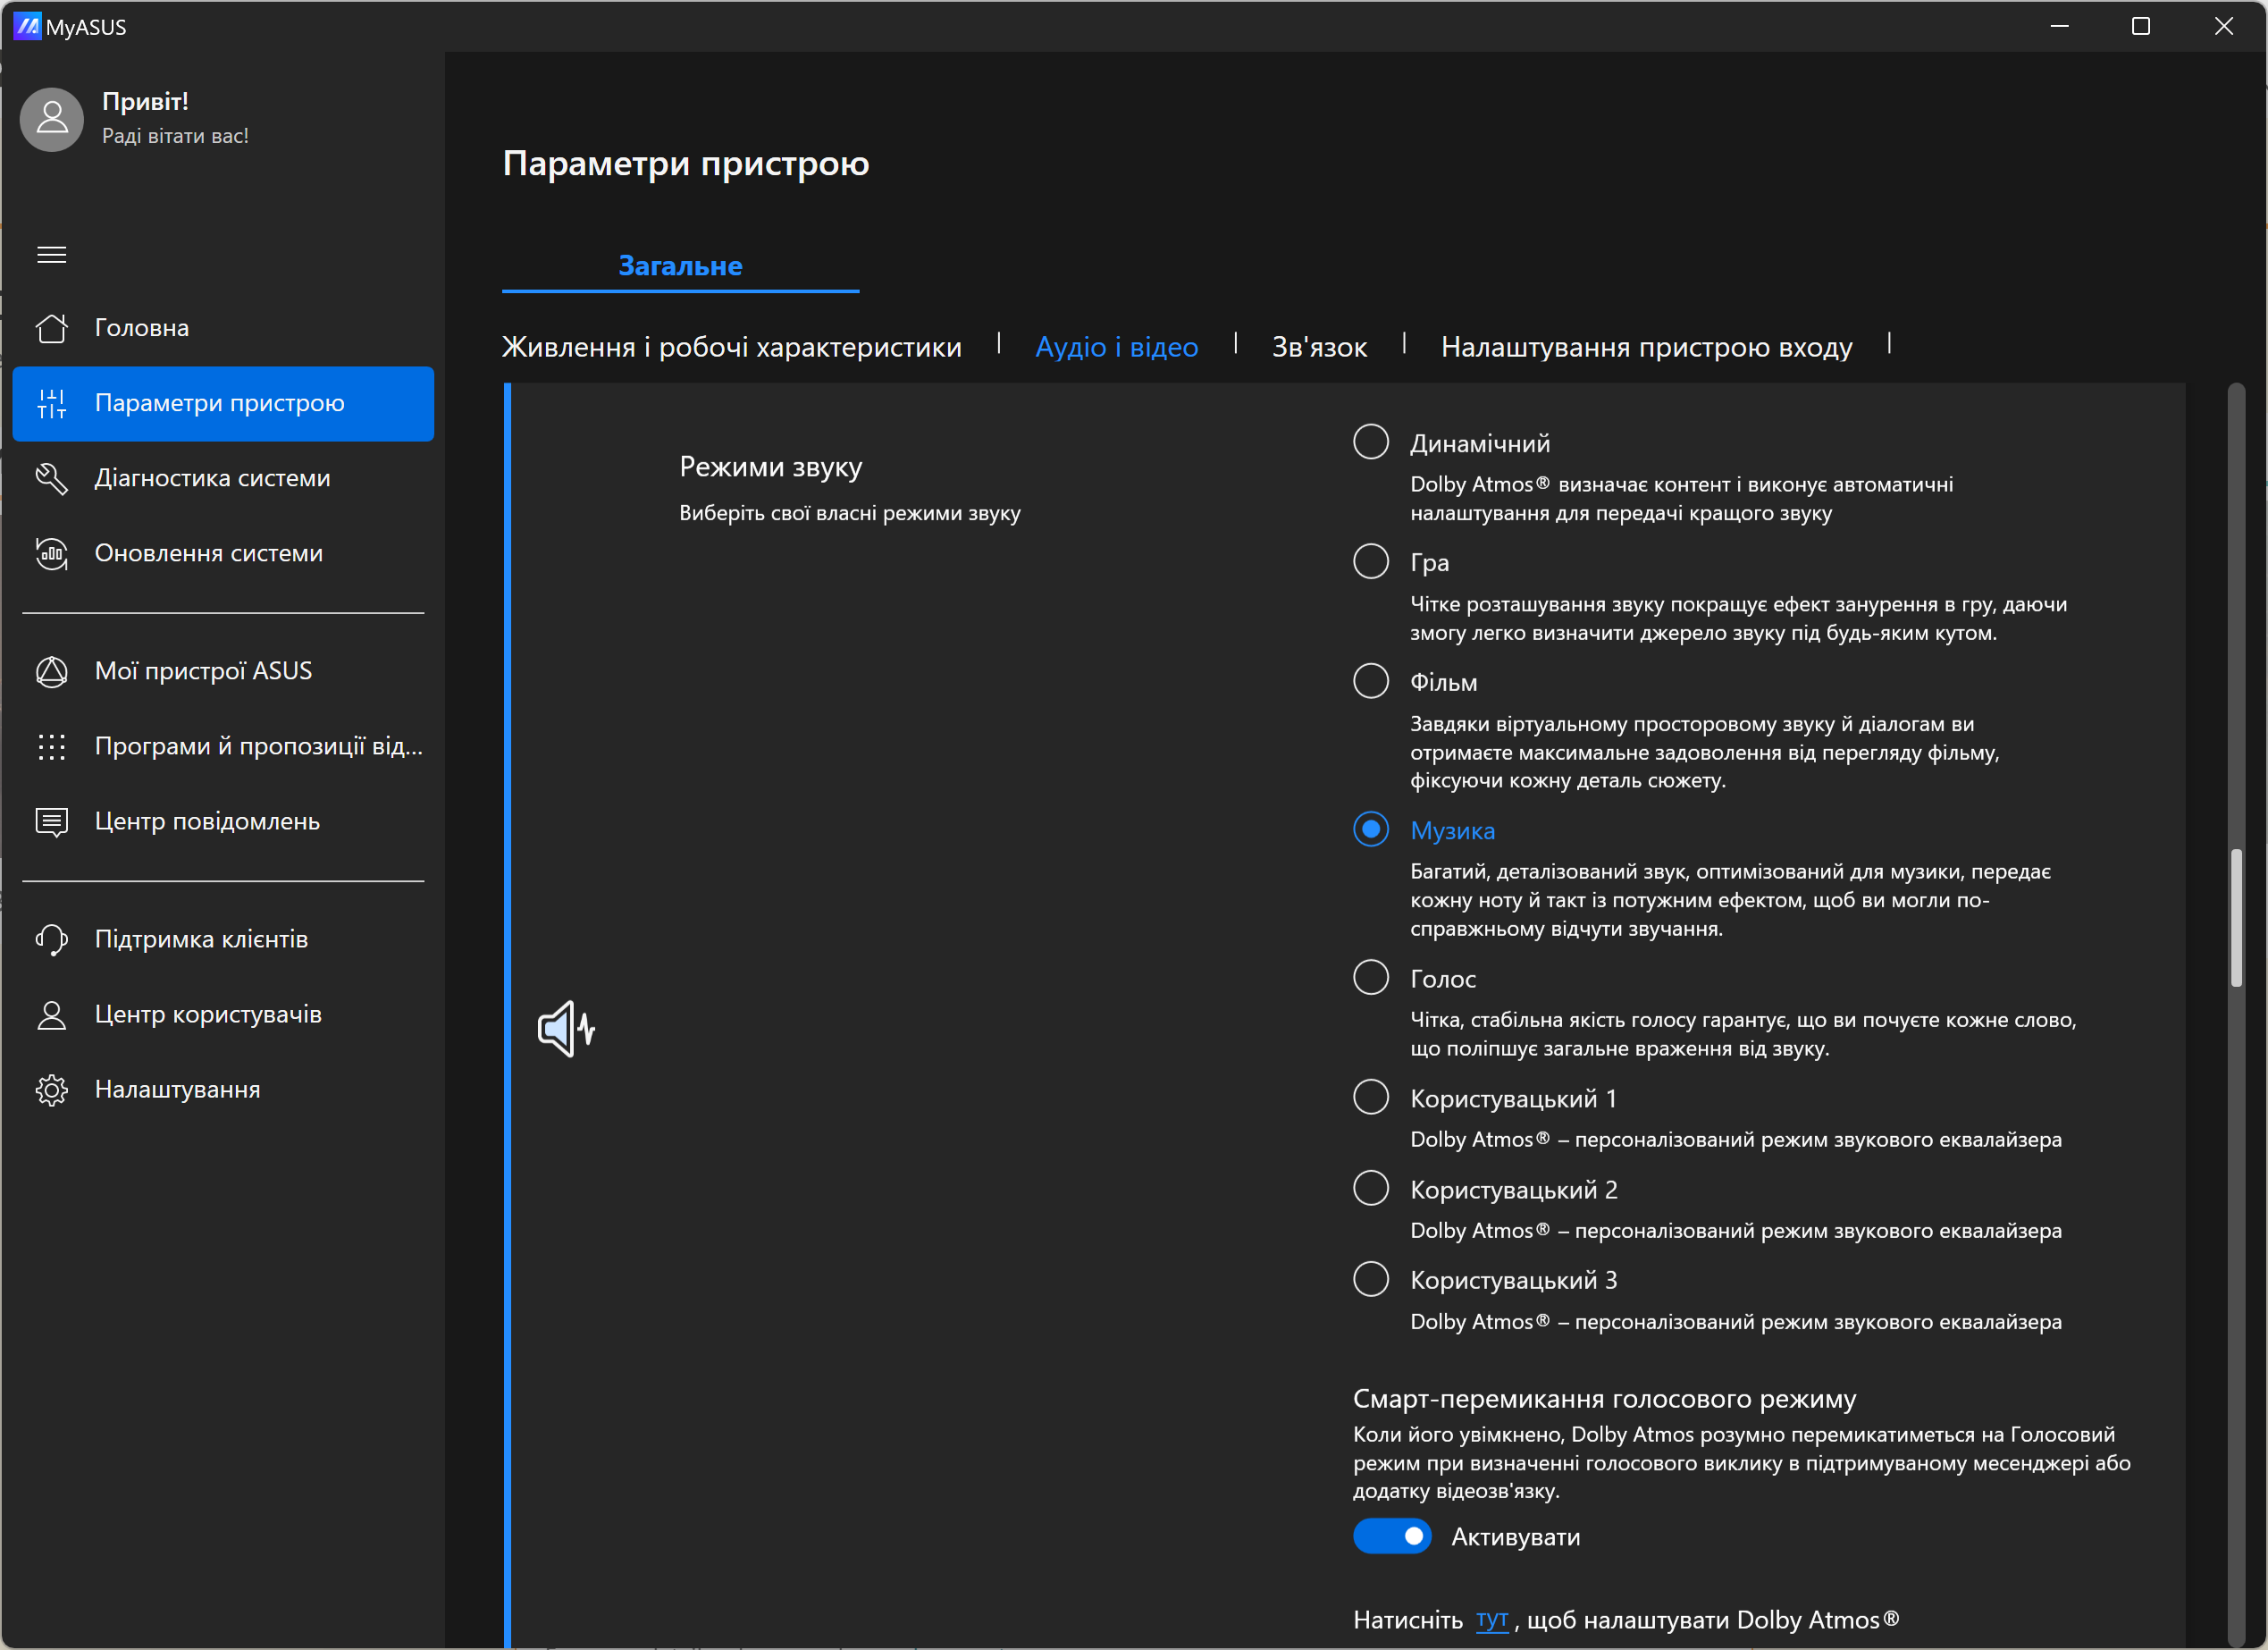Switch to the Загальне tab
The image size is (2268, 1650).
(x=680, y=266)
